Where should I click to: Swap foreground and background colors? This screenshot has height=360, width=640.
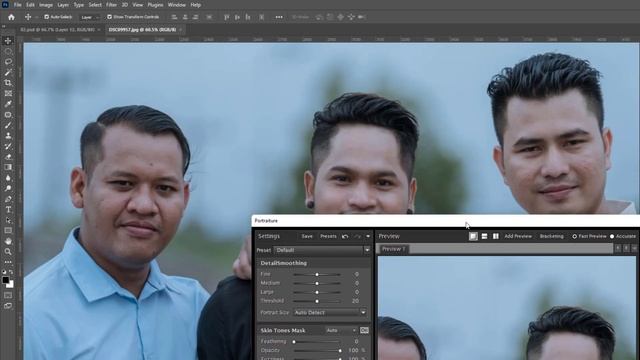[x=11, y=272]
